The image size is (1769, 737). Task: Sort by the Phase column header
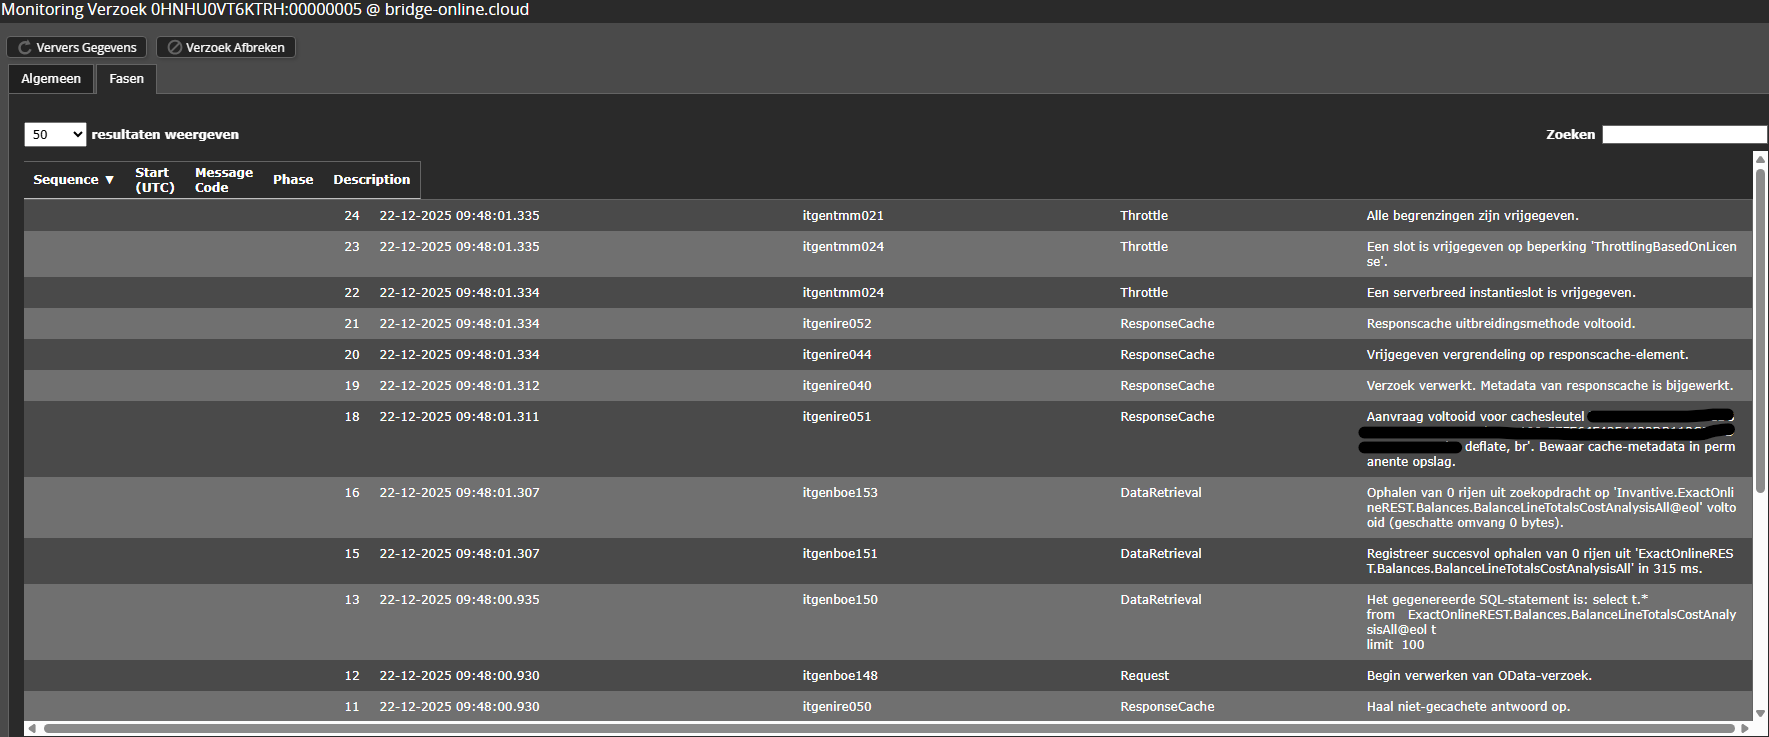click(293, 180)
